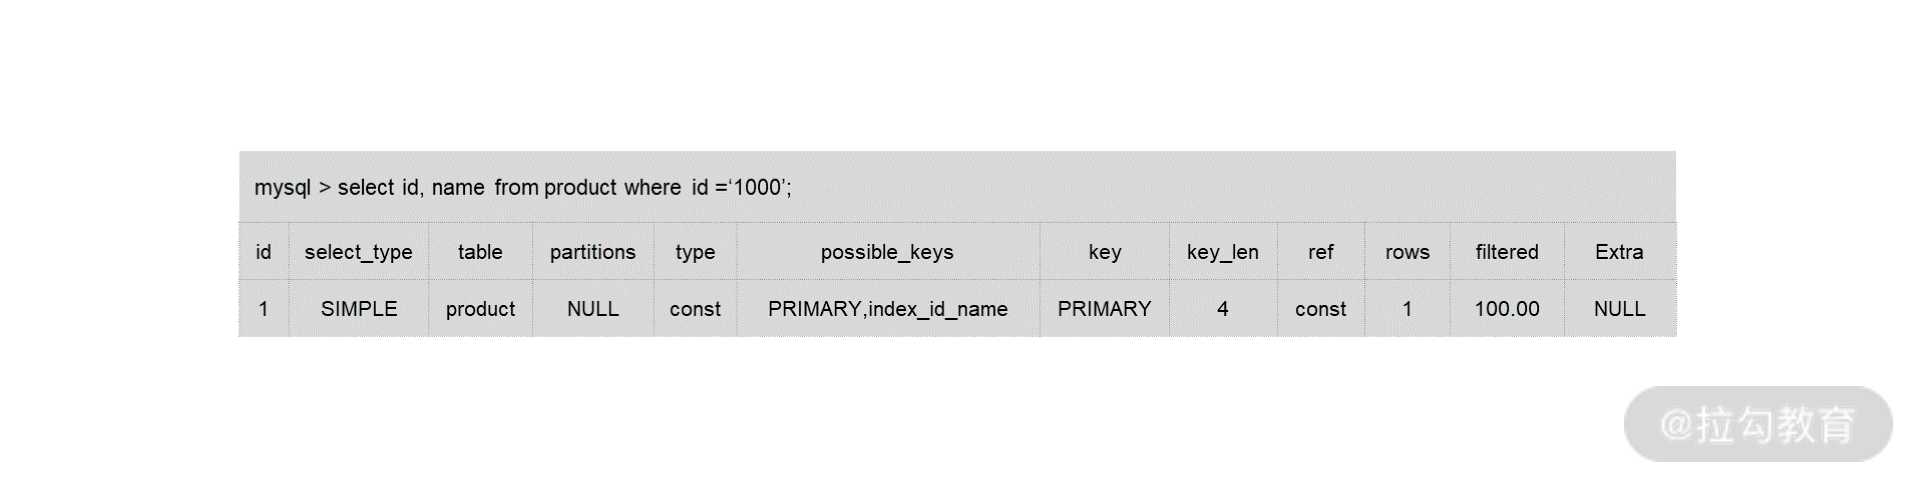Click the NULL partitions cell
This screenshot has width=1920, height=487.
(x=593, y=309)
